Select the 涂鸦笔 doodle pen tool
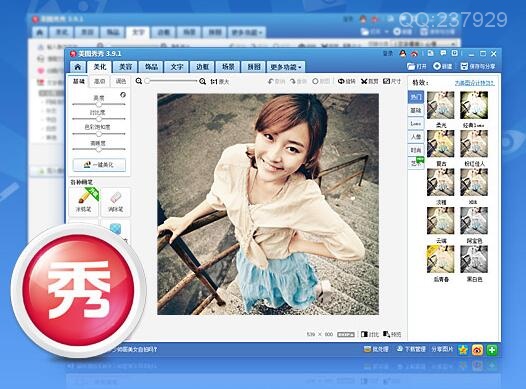The height and width of the screenshot is (389, 526). click(x=84, y=202)
